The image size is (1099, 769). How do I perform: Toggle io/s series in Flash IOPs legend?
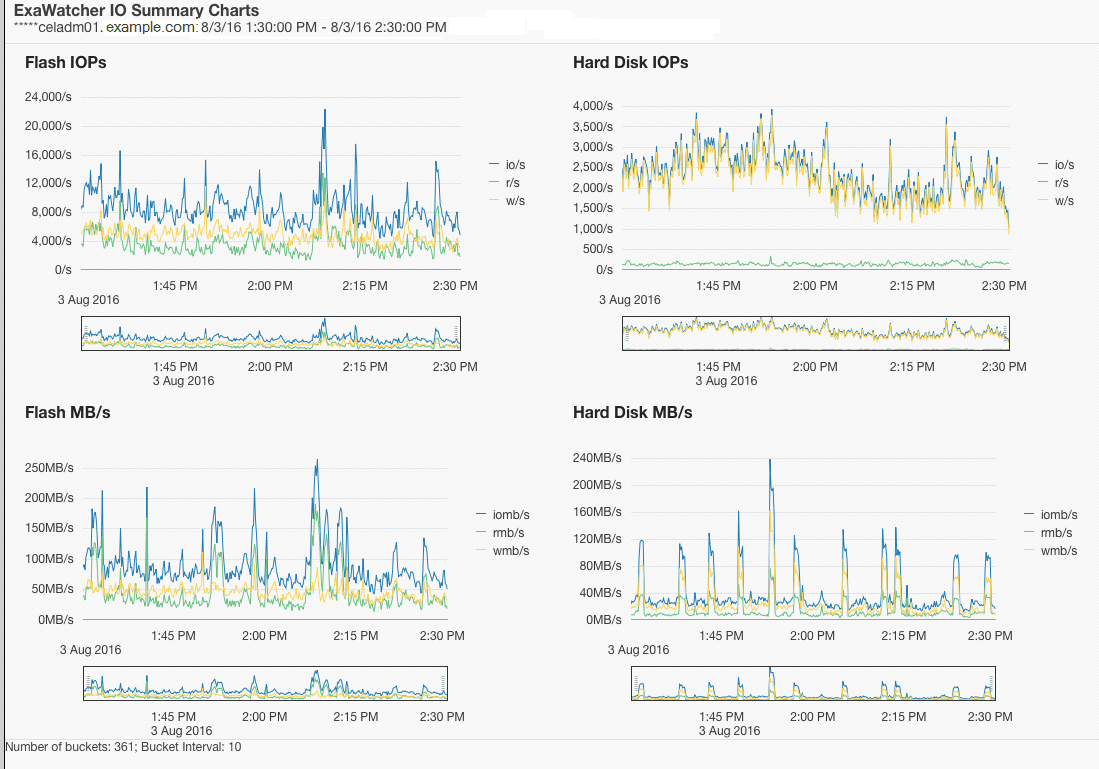507,165
